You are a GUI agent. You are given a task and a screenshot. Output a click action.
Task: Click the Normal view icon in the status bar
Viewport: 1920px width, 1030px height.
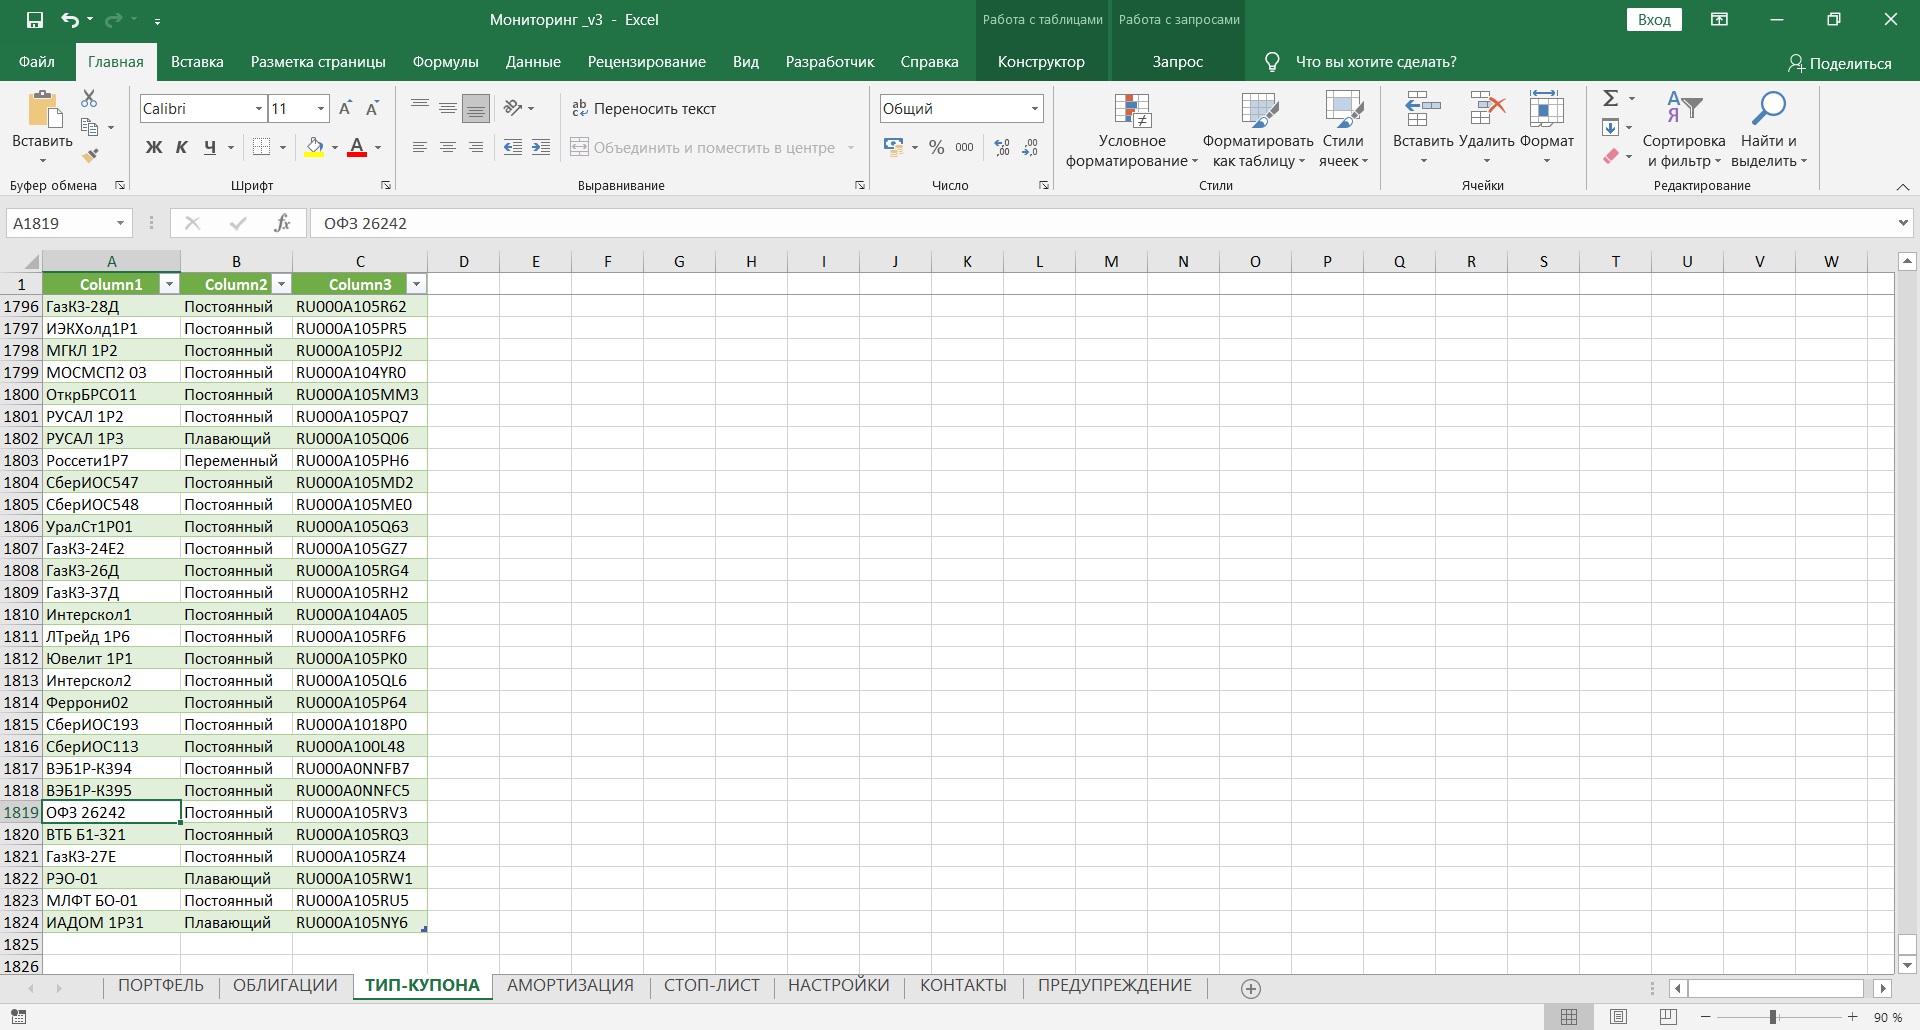point(1569,1017)
